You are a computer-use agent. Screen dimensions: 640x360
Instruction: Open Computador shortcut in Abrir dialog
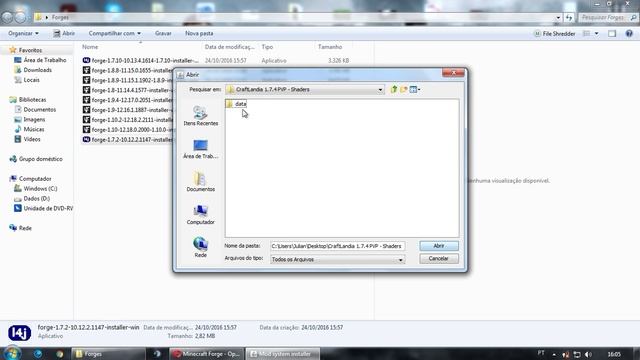pyautogui.click(x=200, y=215)
